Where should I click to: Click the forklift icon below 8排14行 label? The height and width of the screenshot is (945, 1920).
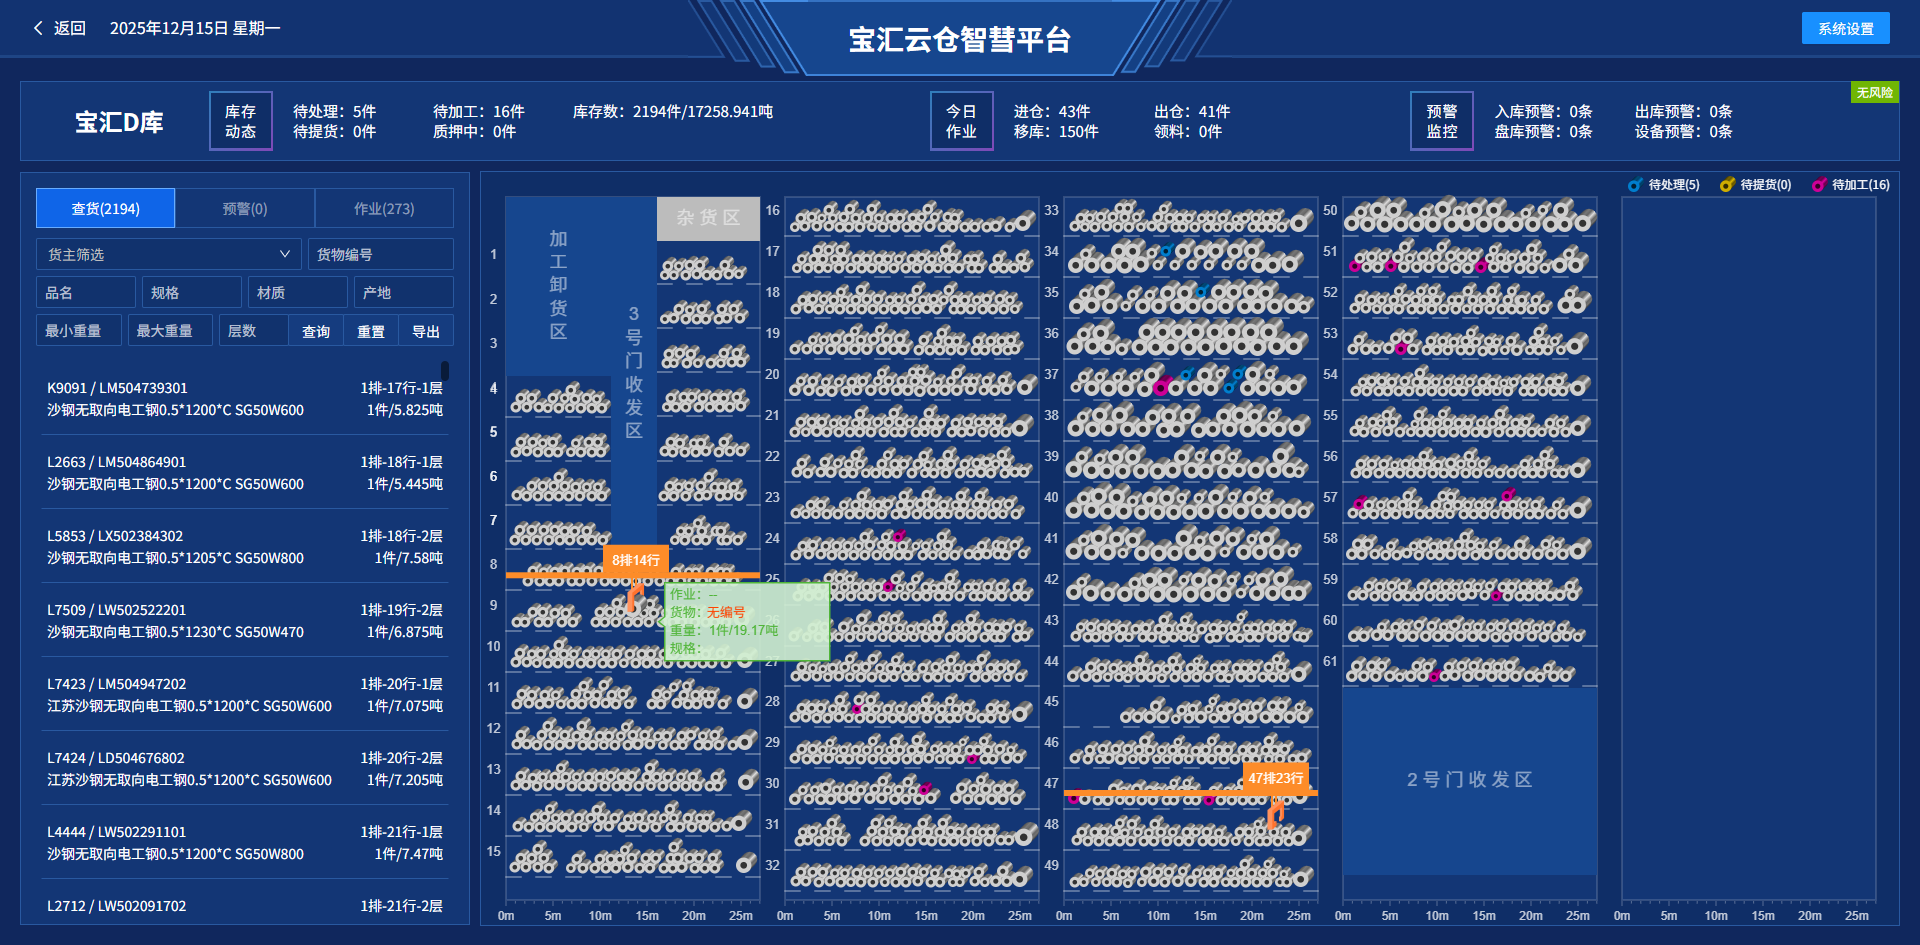click(634, 598)
